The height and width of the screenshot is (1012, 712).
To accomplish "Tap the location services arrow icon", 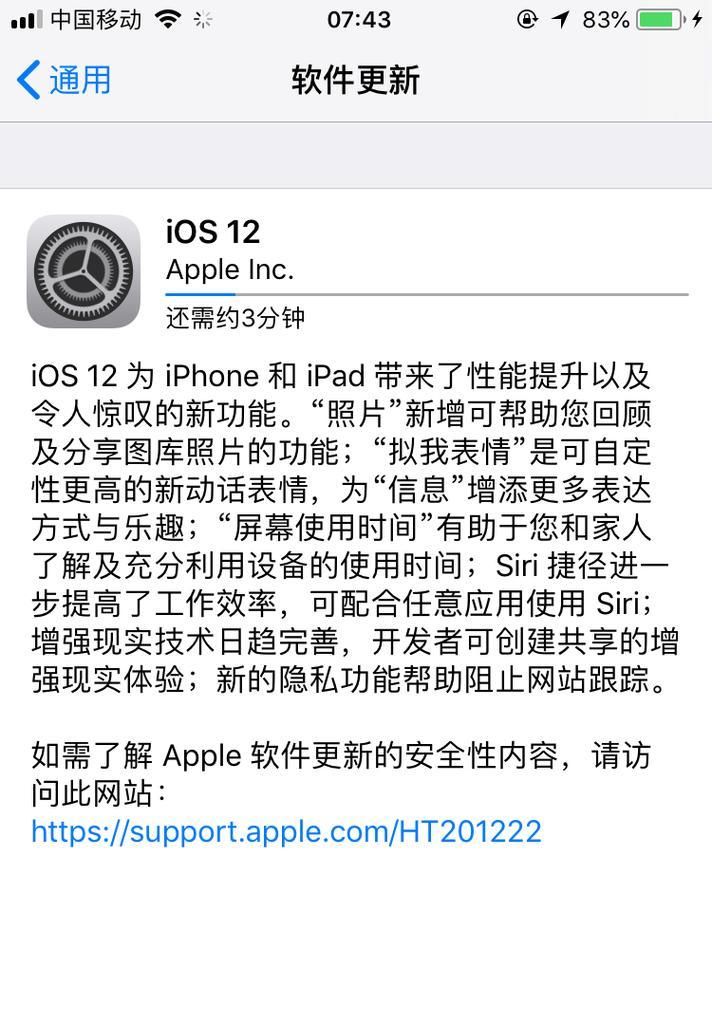I will coord(560,19).
